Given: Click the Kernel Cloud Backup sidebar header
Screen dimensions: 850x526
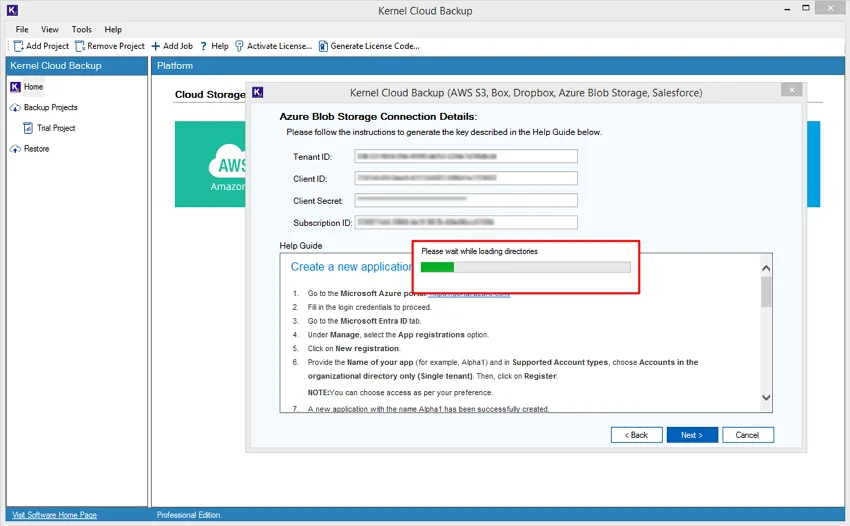Looking at the screenshot, I should [76, 66].
